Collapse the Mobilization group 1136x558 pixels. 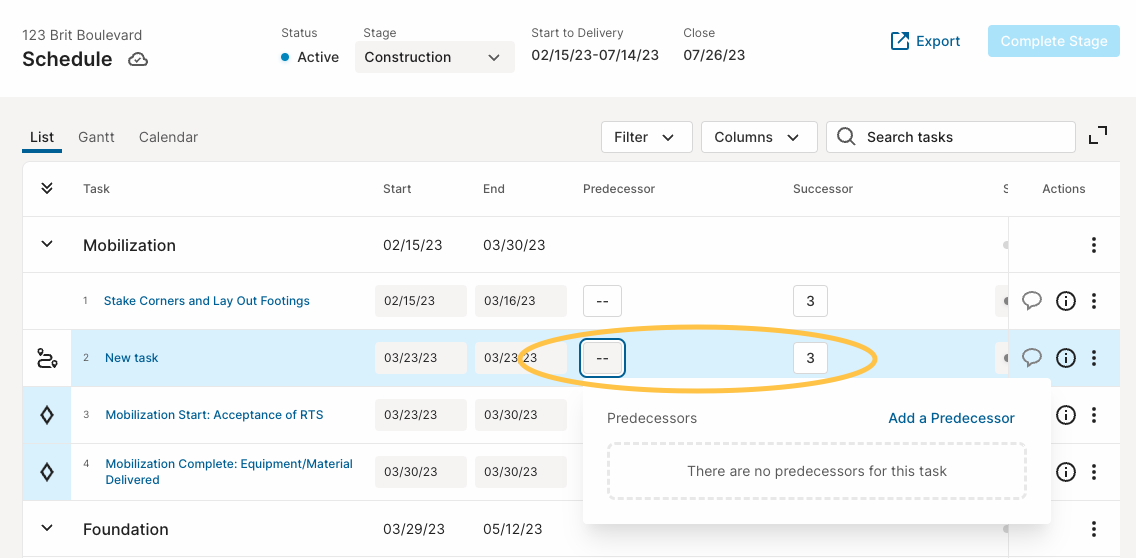point(47,244)
